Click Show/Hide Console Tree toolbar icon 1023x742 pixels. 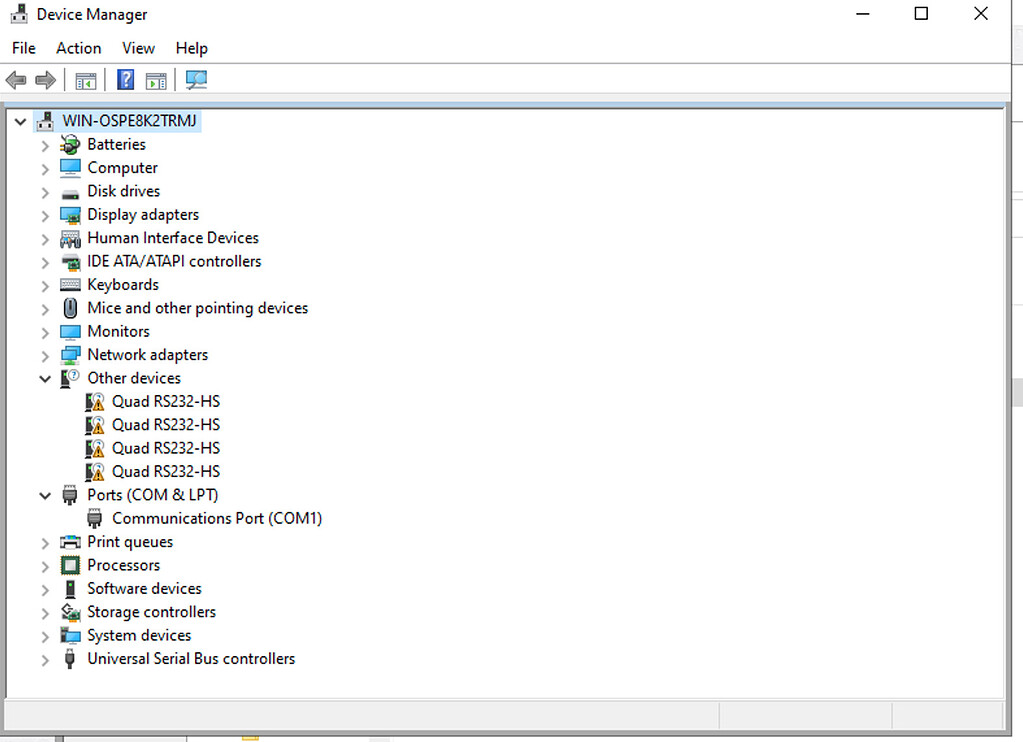86,80
